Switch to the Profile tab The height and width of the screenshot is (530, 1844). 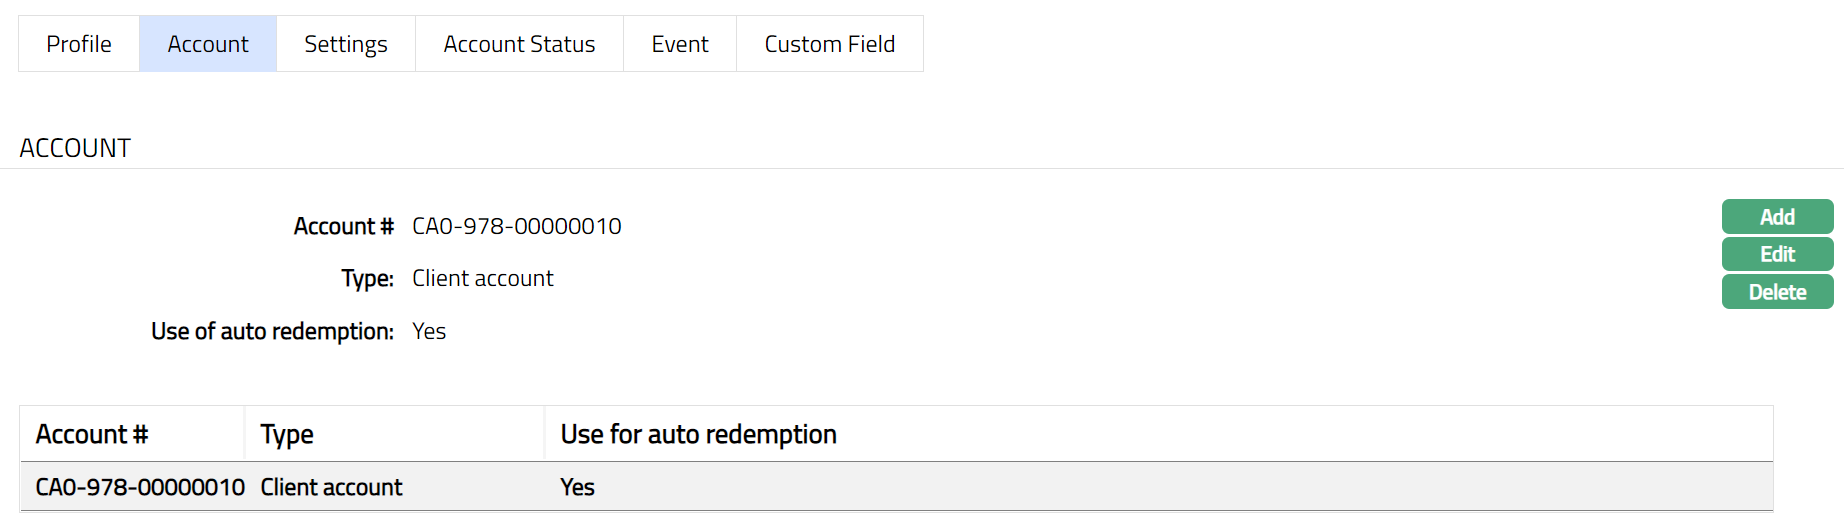(79, 44)
